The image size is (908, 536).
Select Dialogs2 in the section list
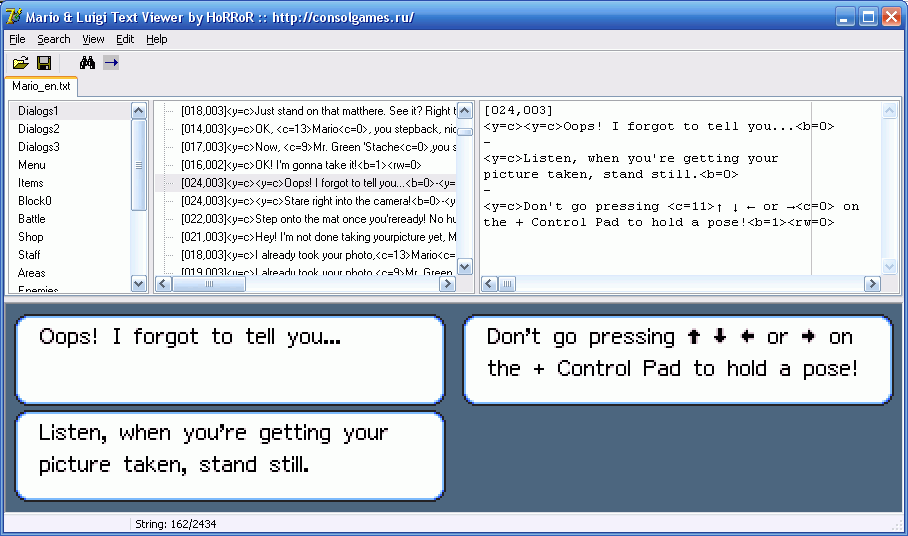point(71,129)
